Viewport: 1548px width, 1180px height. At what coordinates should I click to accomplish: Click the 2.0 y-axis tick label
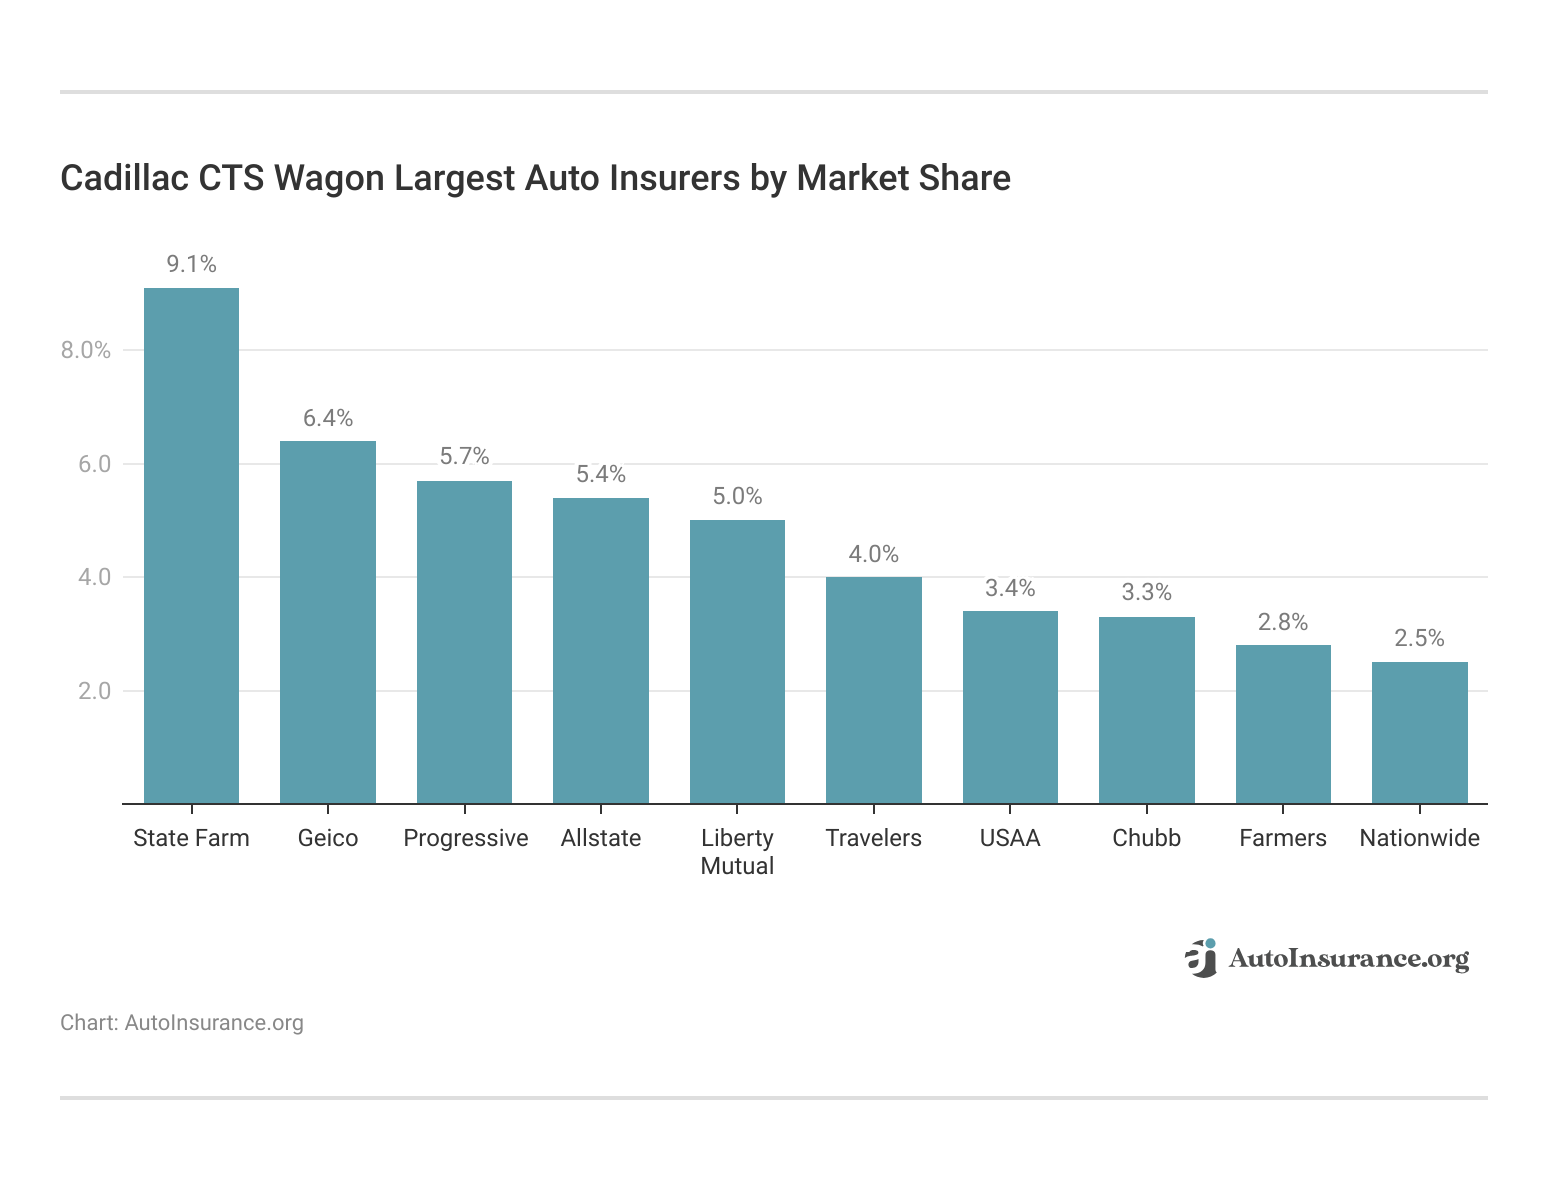pyautogui.click(x=94, y=691)
